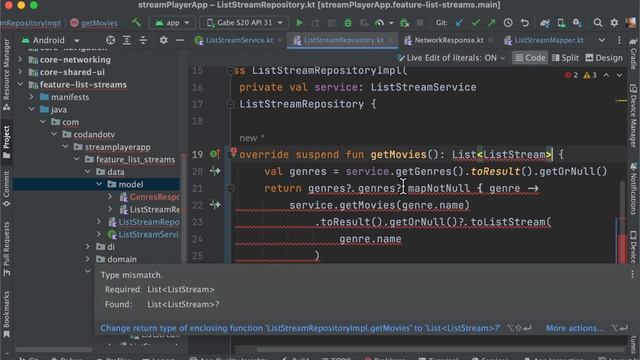
Task: Click More actions link in tooltip
Action: point(575,328)
